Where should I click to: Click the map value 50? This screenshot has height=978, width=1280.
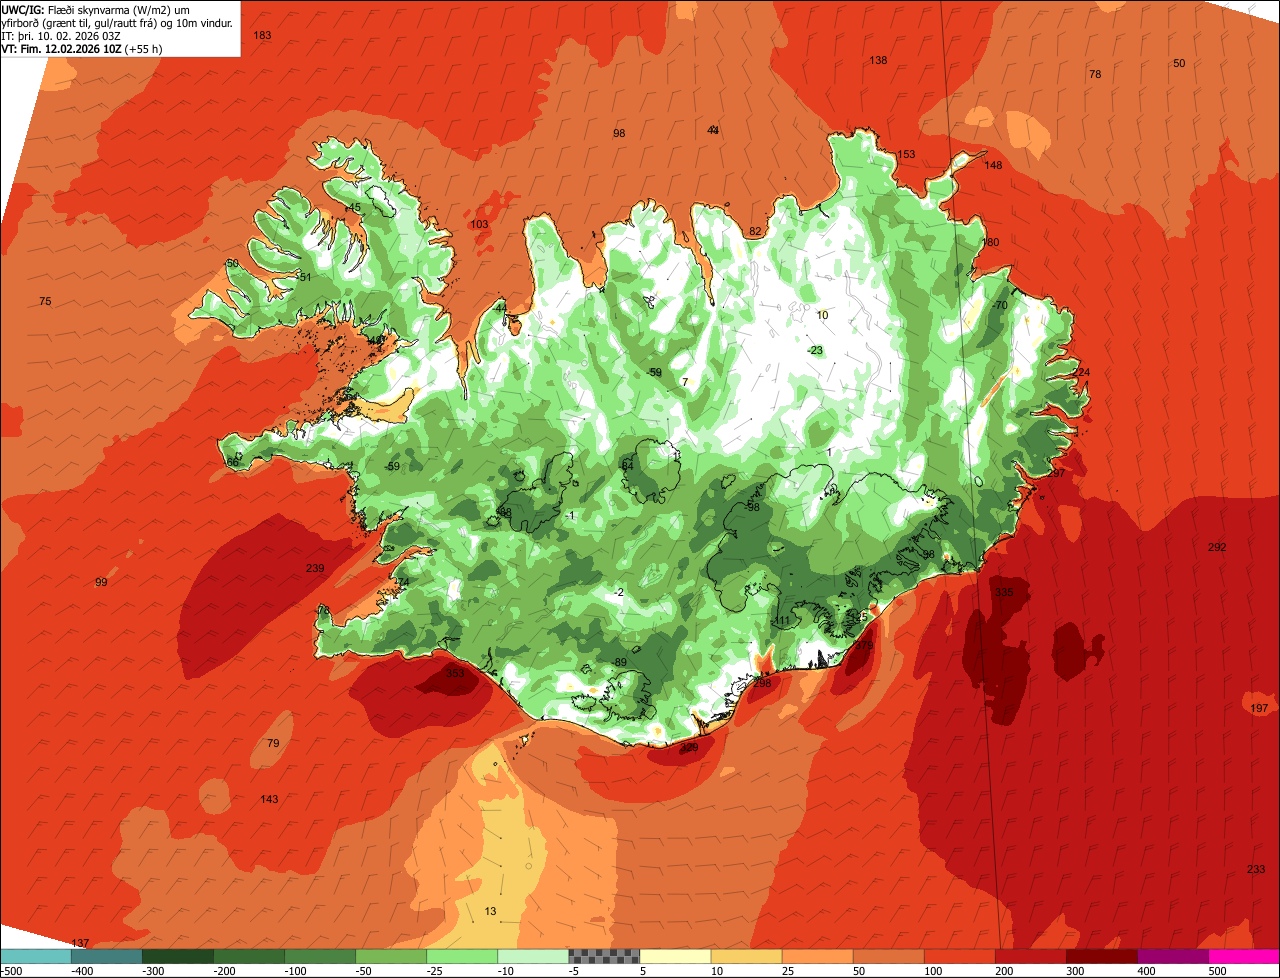pos(1179,63)
